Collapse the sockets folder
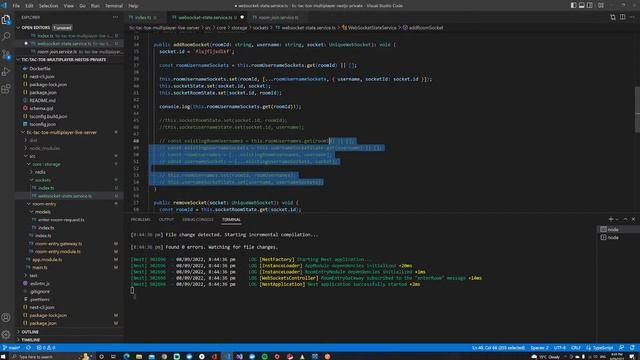The height and width of the screenshot is (360, 640). pyautogui.click(x=43, y=180)
